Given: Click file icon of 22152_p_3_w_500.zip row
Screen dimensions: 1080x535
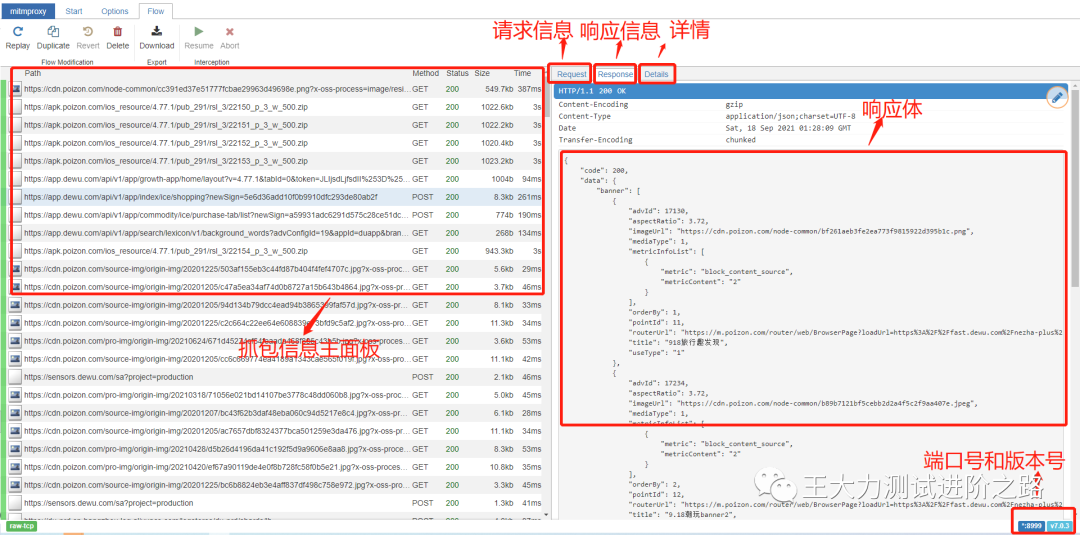Looking at the screenshot, I should click(16, 143).
